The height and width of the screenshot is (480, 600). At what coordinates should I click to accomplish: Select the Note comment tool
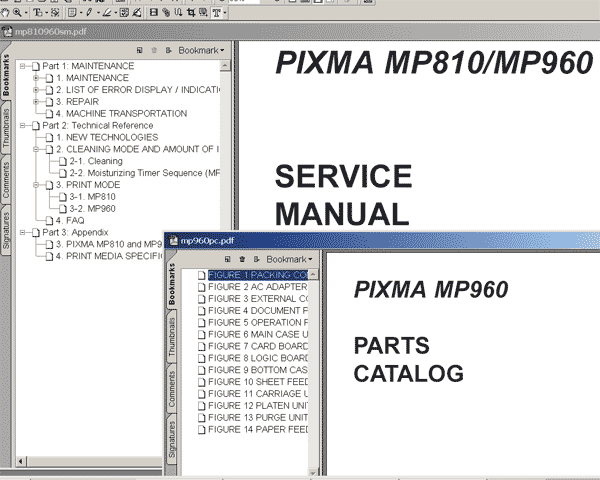click(x=72, y=13)
